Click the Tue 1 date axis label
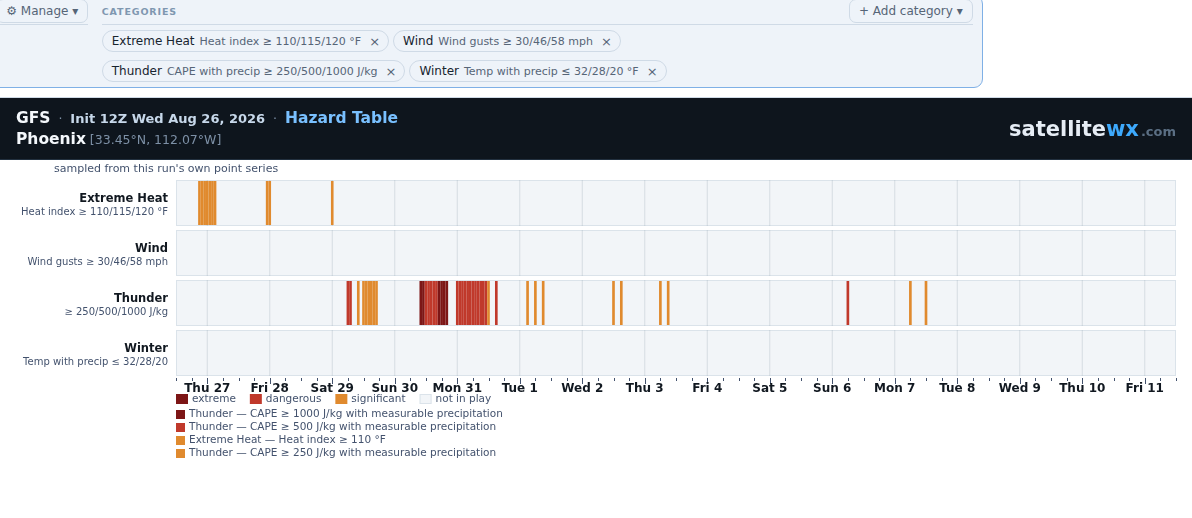 519,388
